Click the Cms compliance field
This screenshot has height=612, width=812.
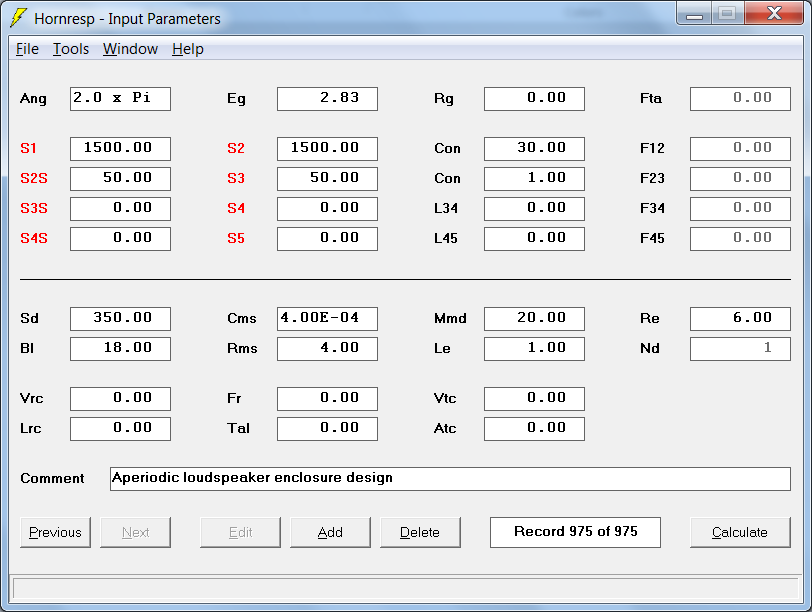point(327,318)
